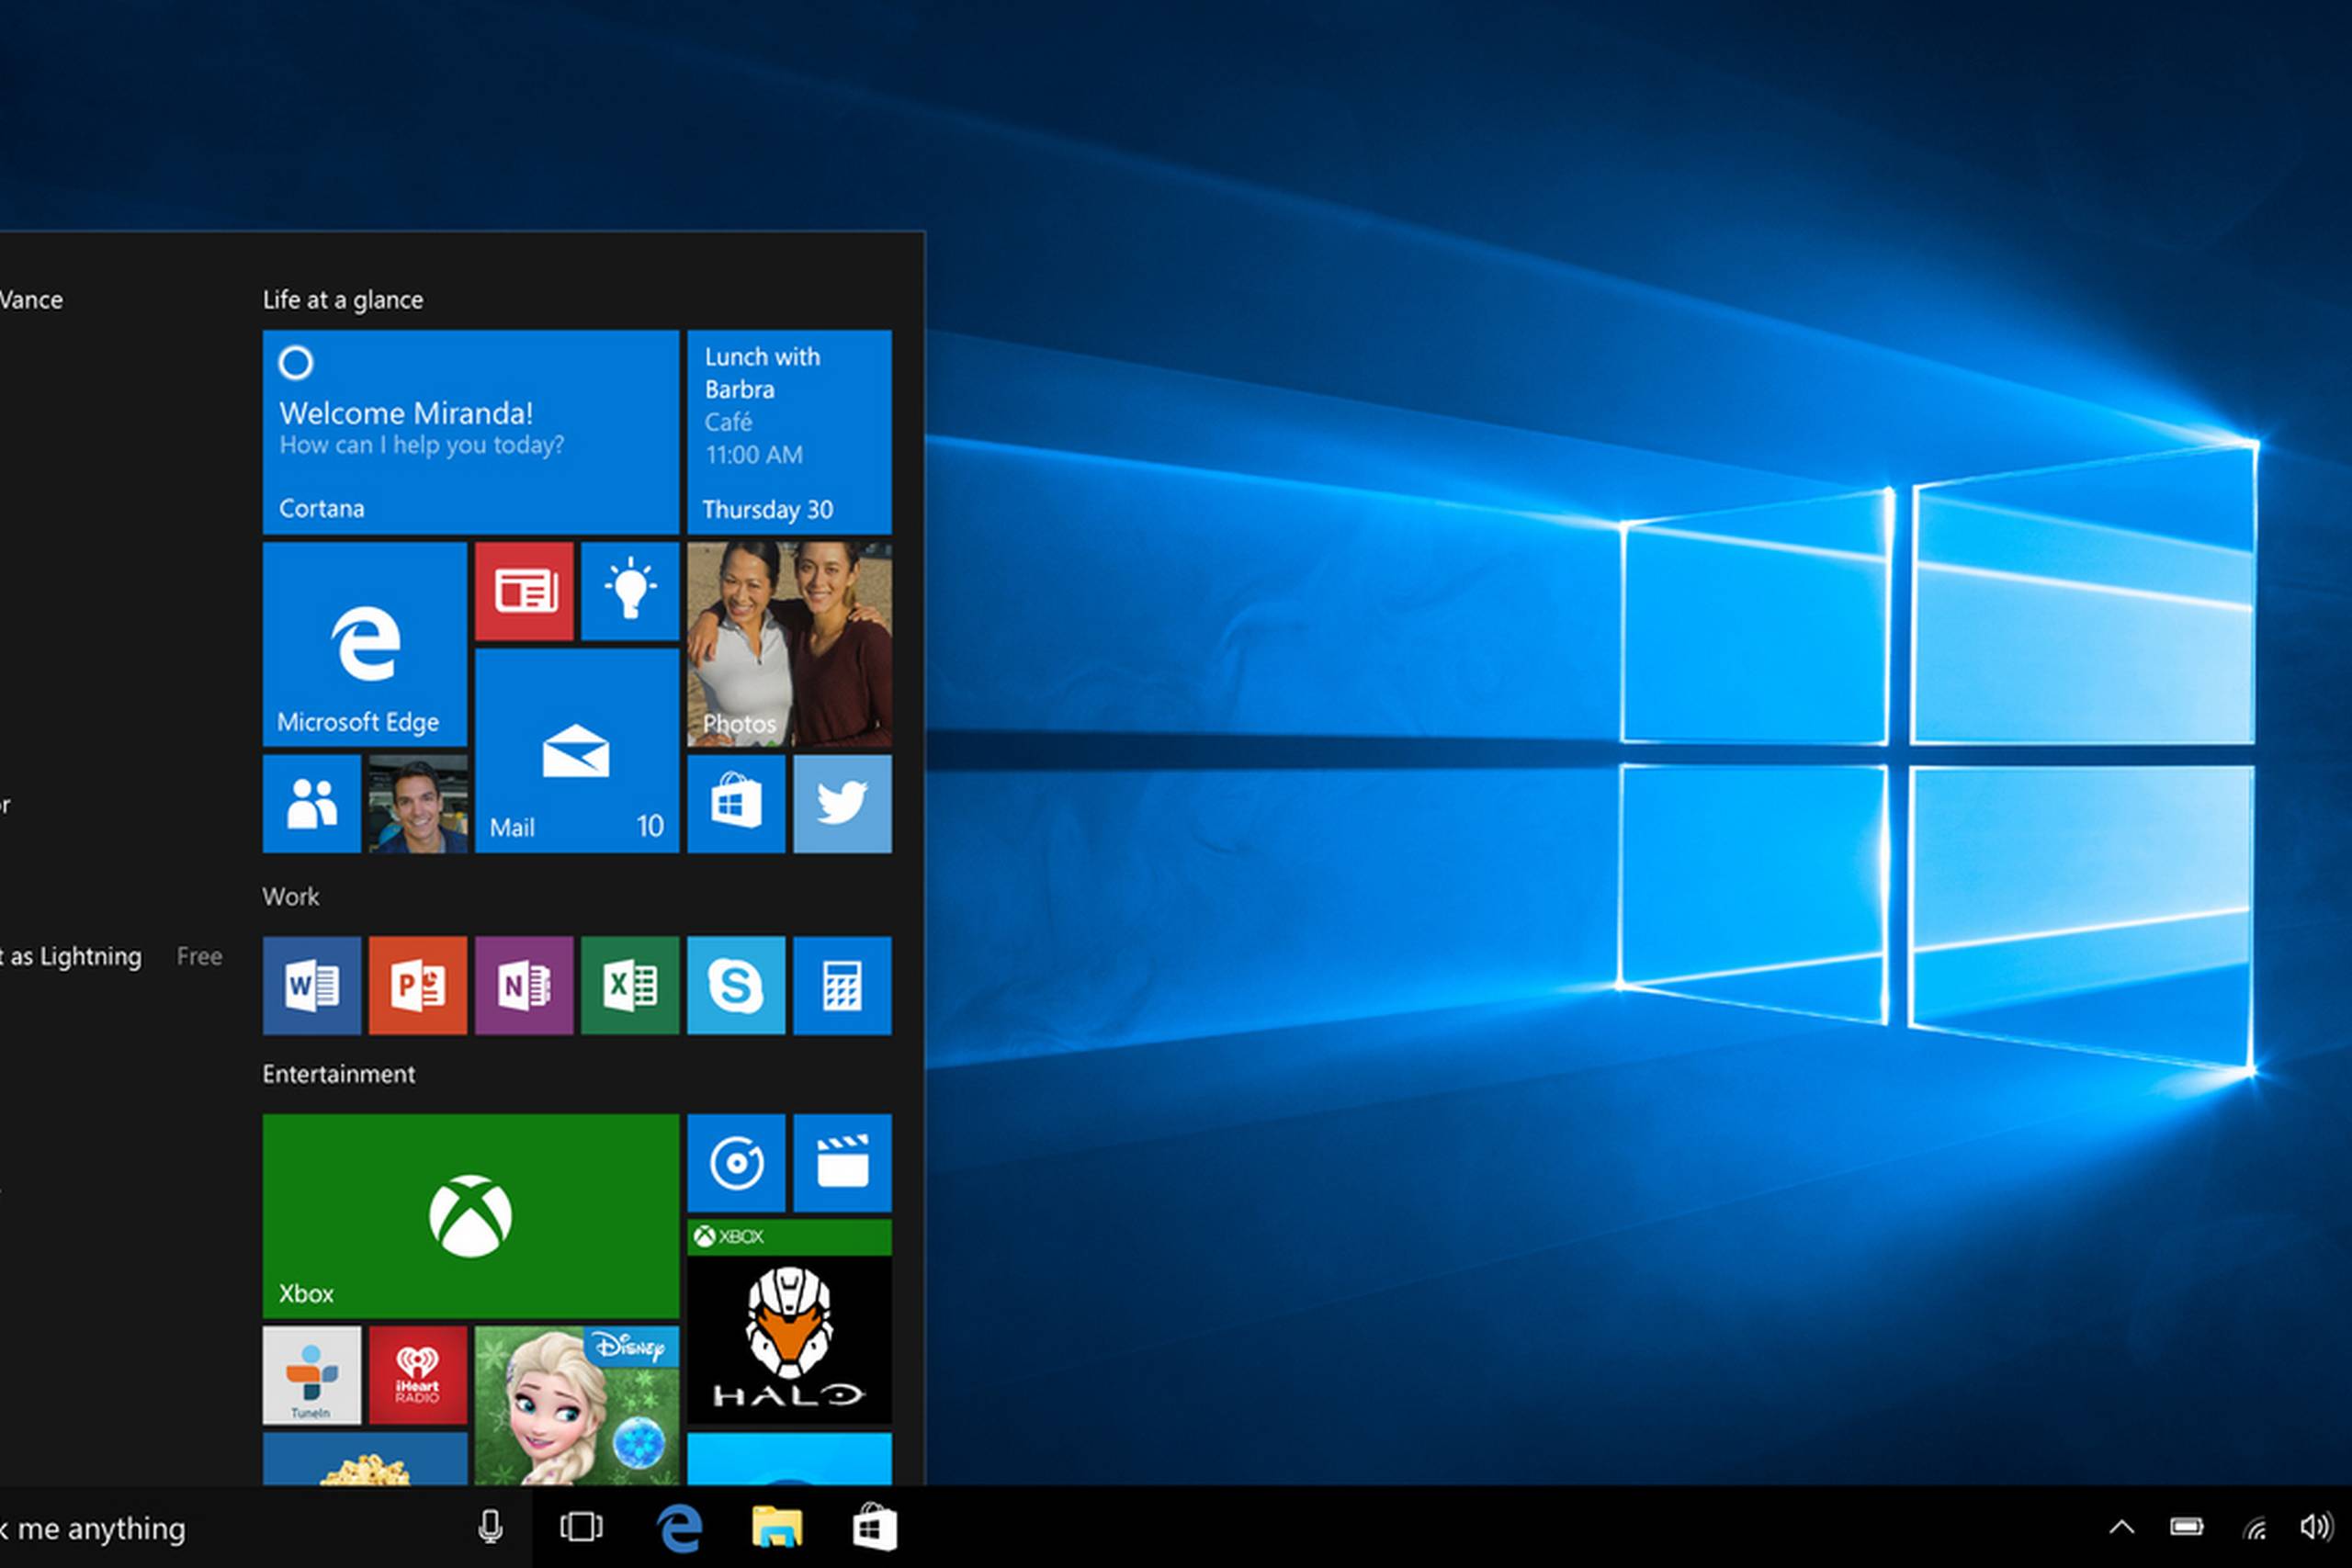Launch Excel from the Start menu

[x=630, y=986]
